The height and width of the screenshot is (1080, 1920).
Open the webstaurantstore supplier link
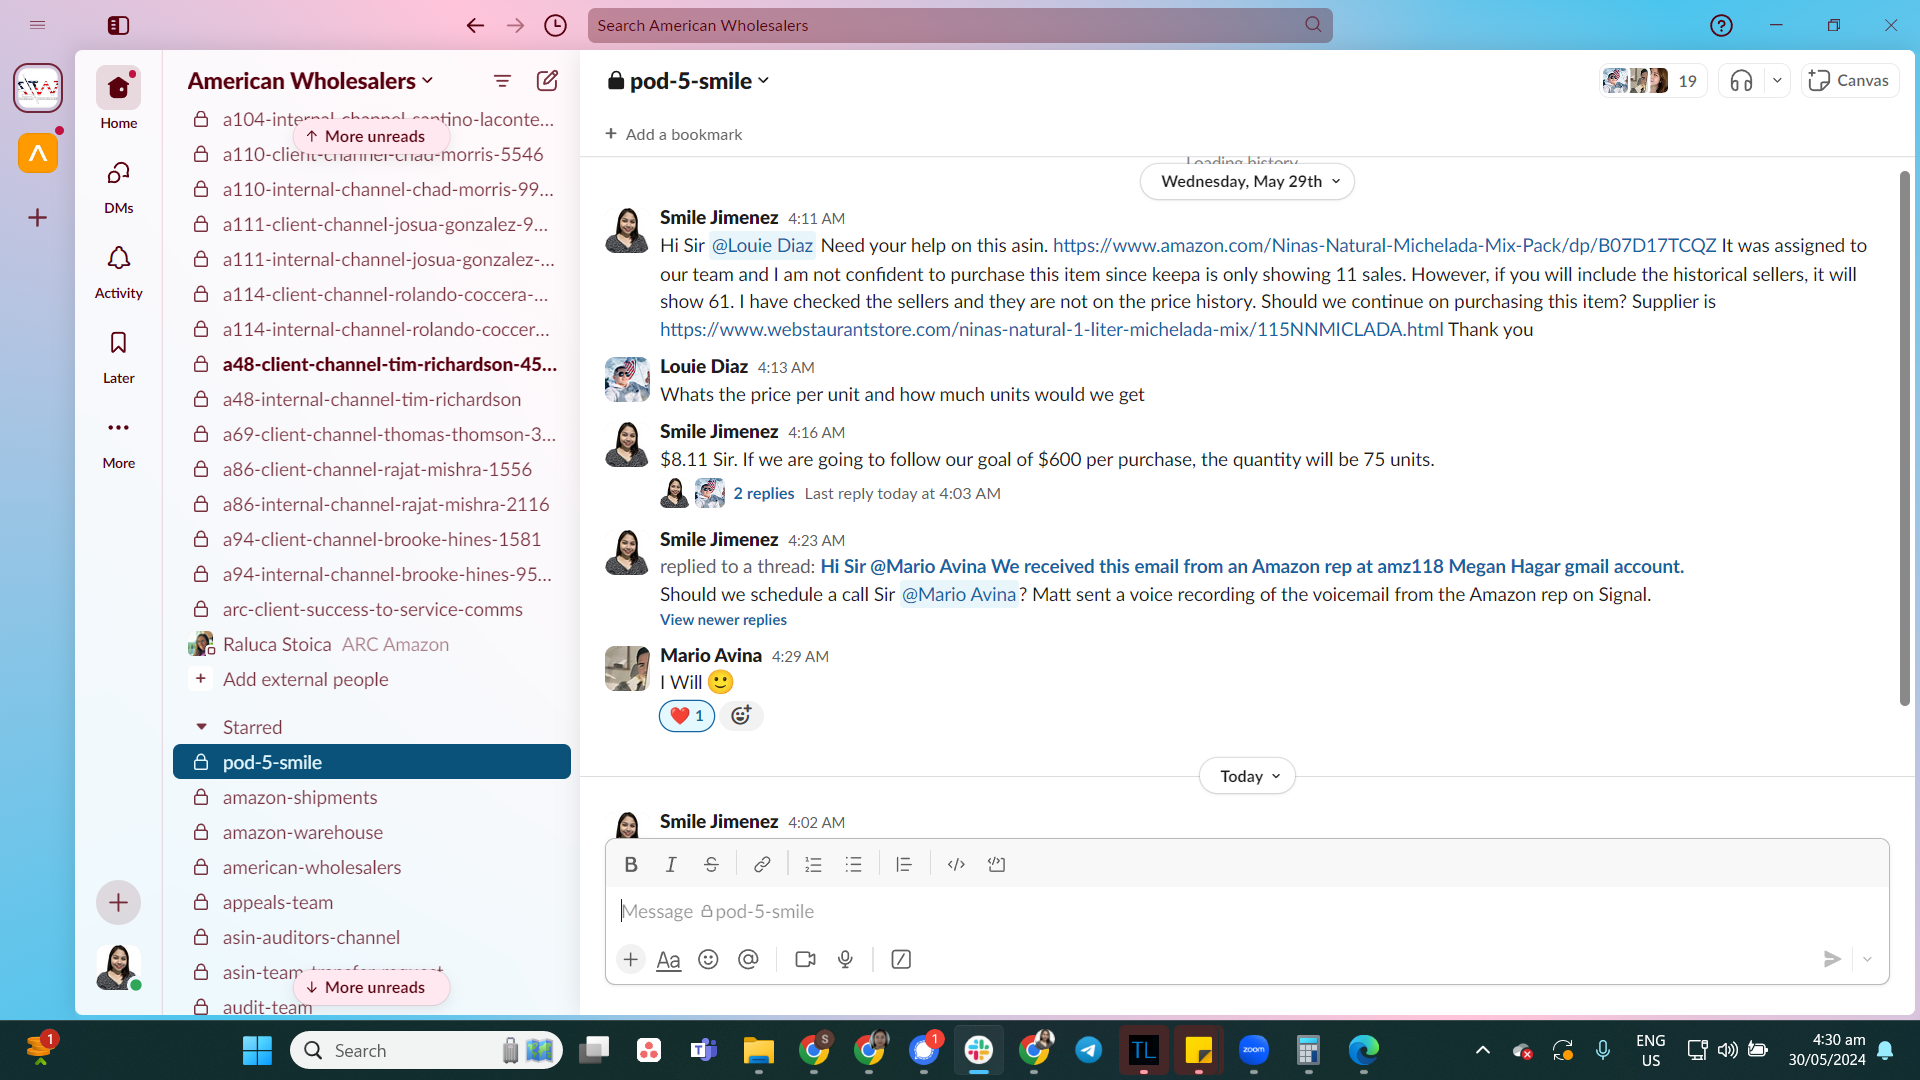click(1051, 330)
